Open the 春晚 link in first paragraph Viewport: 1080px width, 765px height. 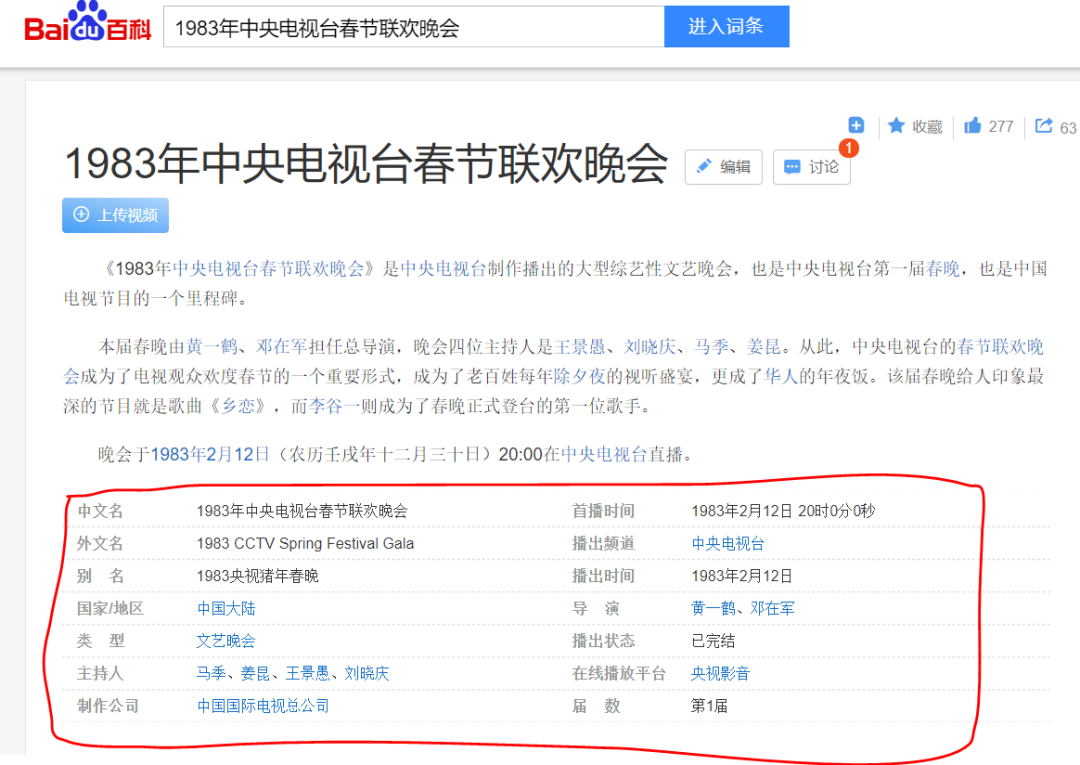tap(943, 269)
